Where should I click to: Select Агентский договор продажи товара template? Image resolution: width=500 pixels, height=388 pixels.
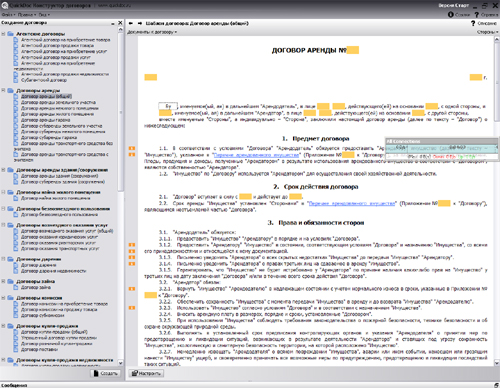click(57, 46)
